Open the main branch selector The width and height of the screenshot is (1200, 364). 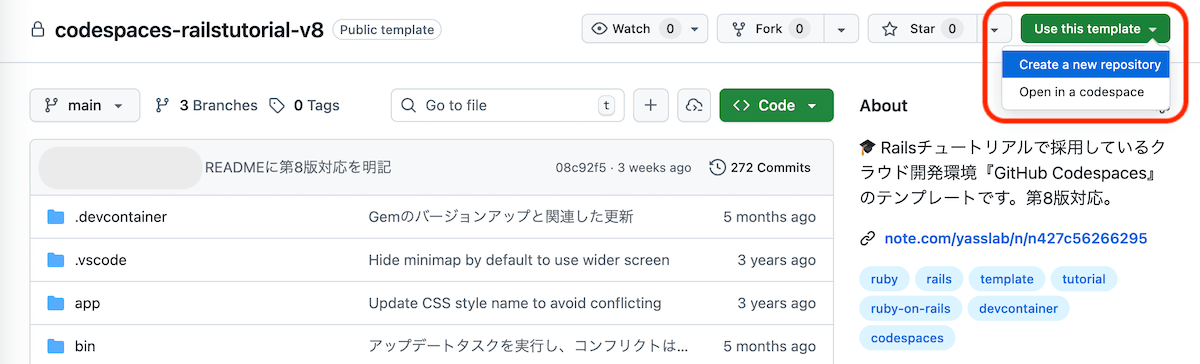click(84, 105)
